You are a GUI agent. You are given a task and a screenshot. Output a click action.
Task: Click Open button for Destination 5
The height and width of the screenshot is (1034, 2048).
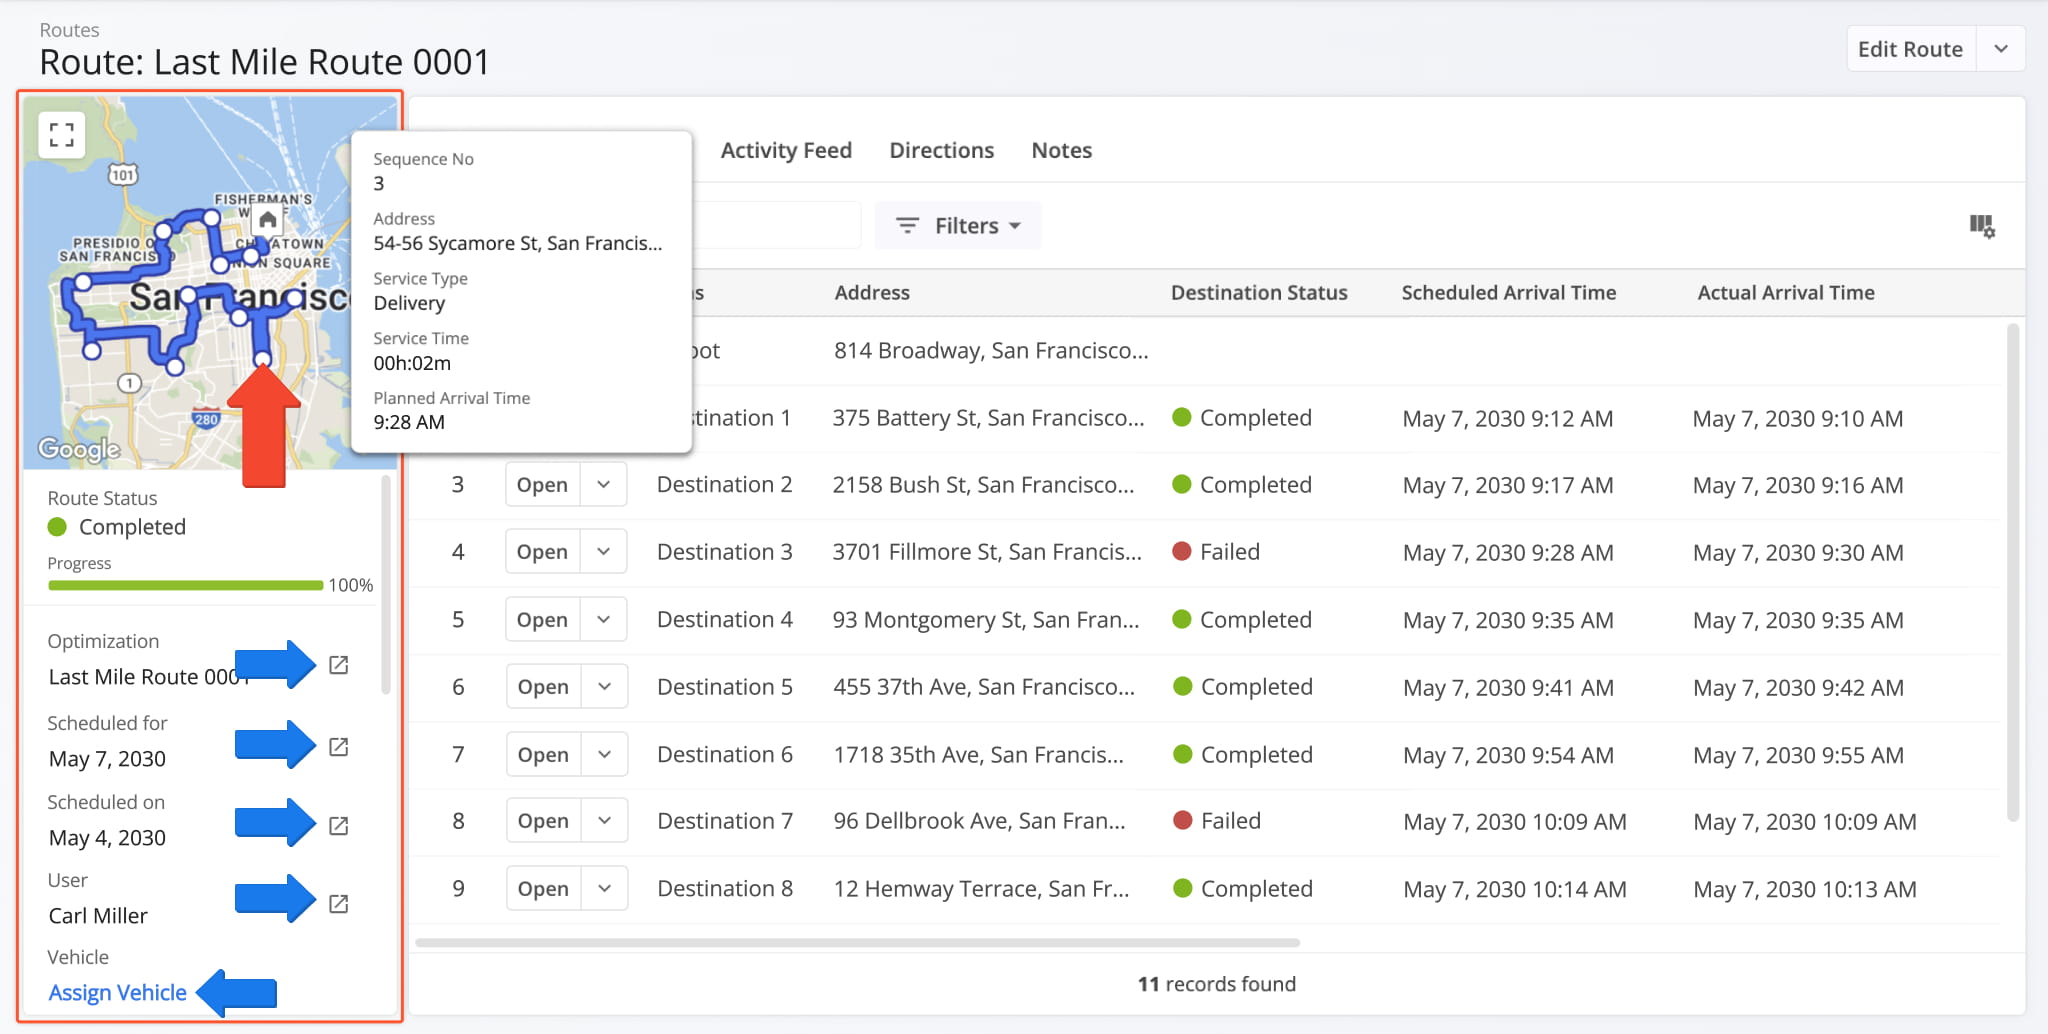[x=543, y=687]
